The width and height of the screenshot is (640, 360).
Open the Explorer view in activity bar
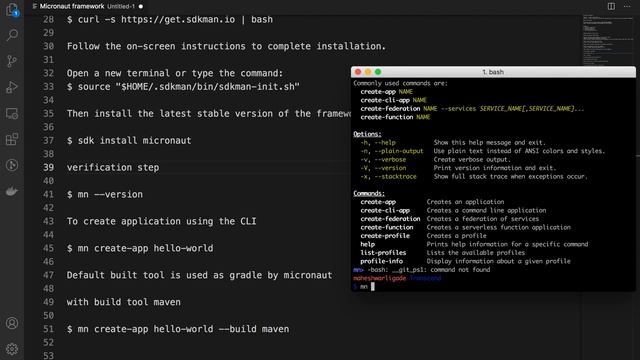coord(12,9)
